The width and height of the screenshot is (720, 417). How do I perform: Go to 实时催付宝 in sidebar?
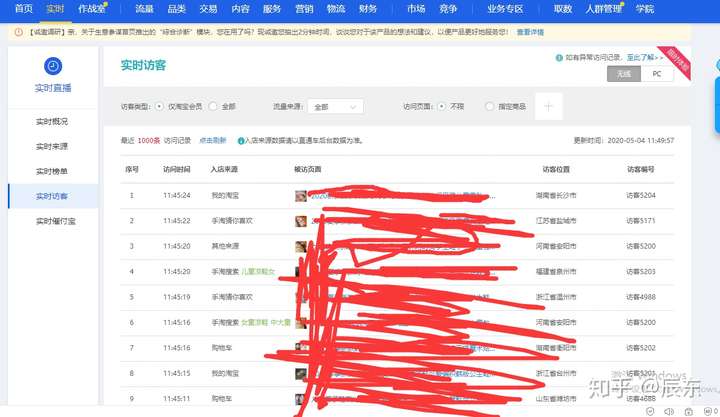point(56,221)
